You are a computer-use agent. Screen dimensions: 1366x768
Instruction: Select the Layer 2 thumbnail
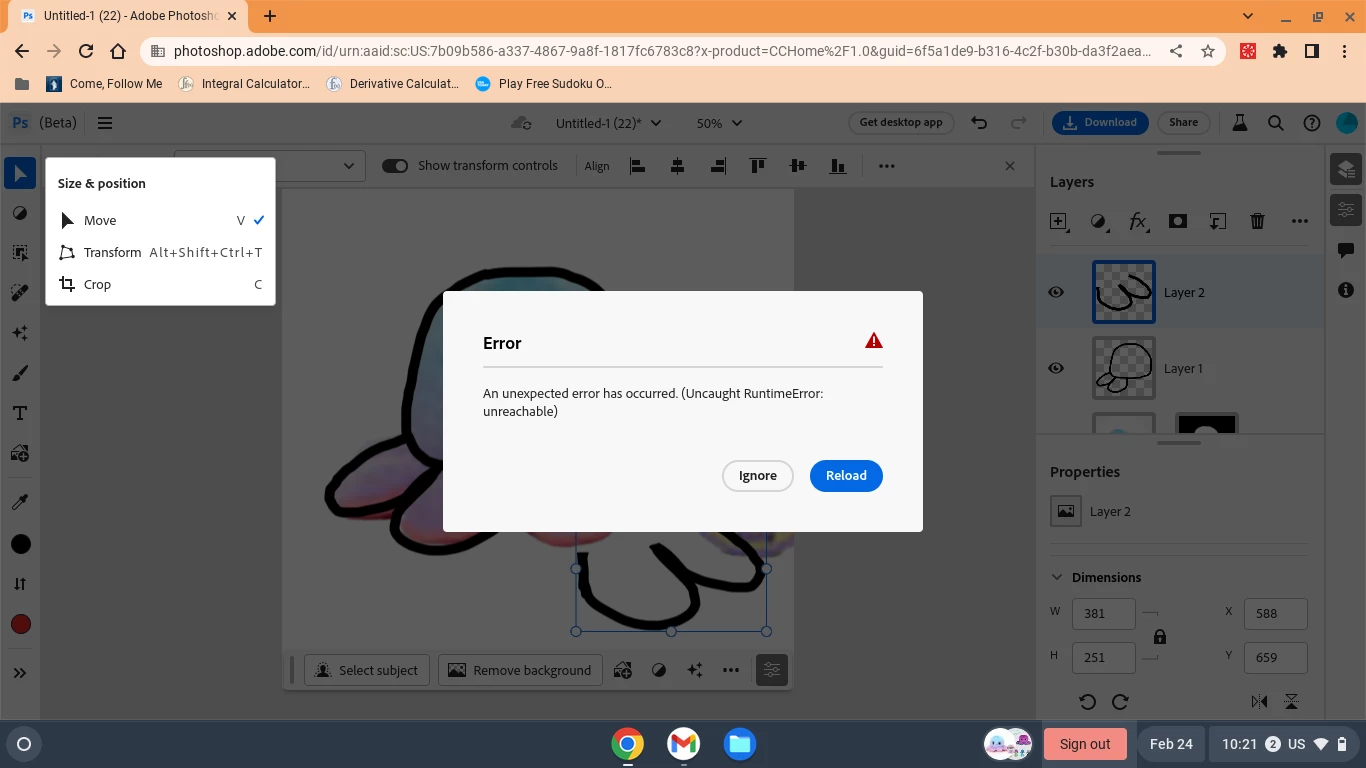(1124, 292)
